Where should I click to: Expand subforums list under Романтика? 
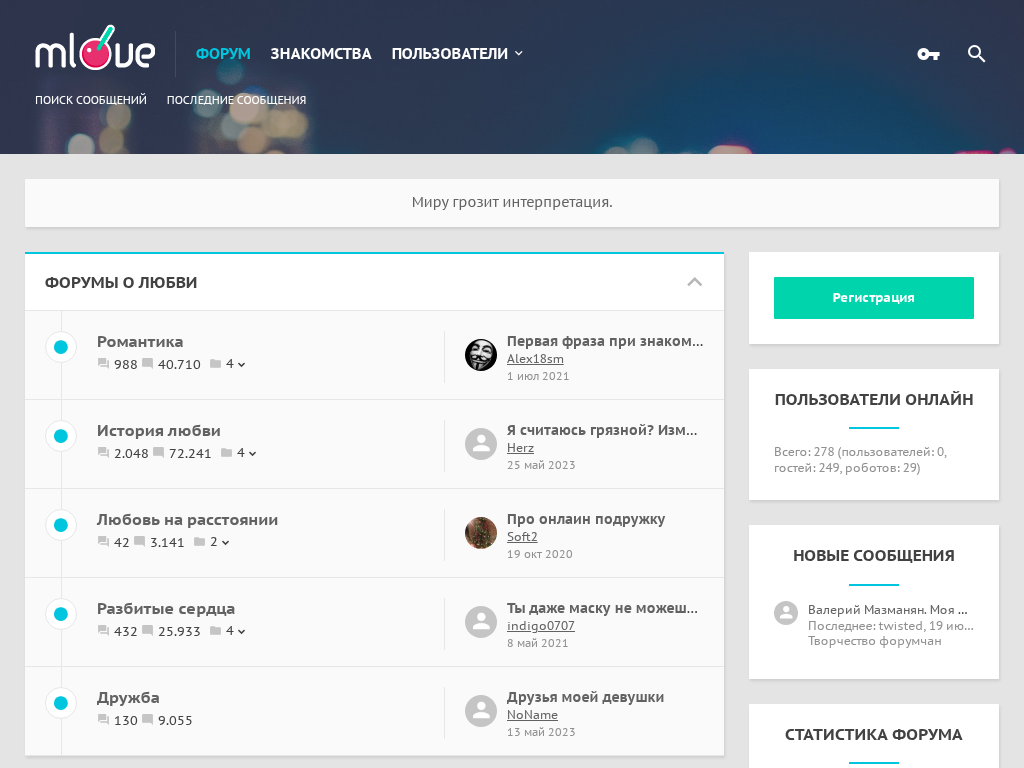[236, 365]
